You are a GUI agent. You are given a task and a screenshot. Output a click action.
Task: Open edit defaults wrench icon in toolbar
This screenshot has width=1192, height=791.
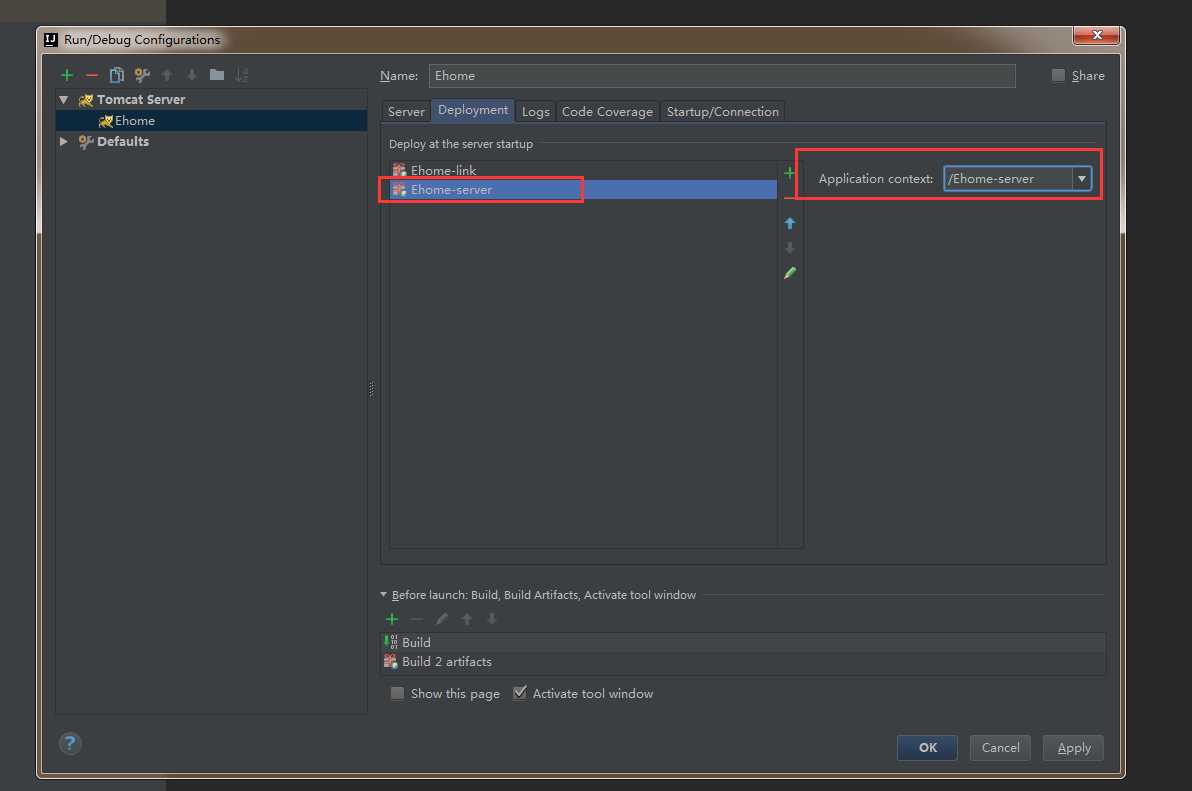click(141, 74)
